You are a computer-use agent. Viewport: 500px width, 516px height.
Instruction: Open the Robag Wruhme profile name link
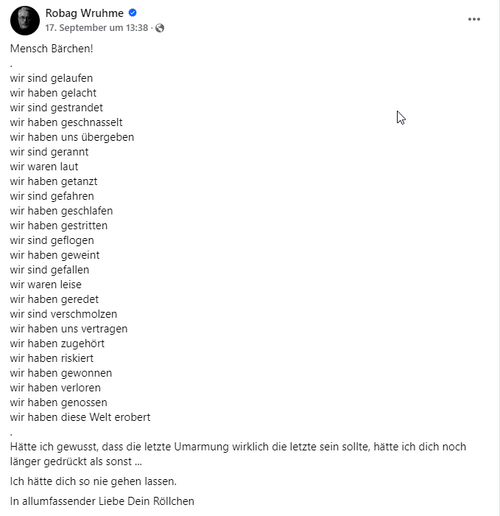tap(84, 13)
